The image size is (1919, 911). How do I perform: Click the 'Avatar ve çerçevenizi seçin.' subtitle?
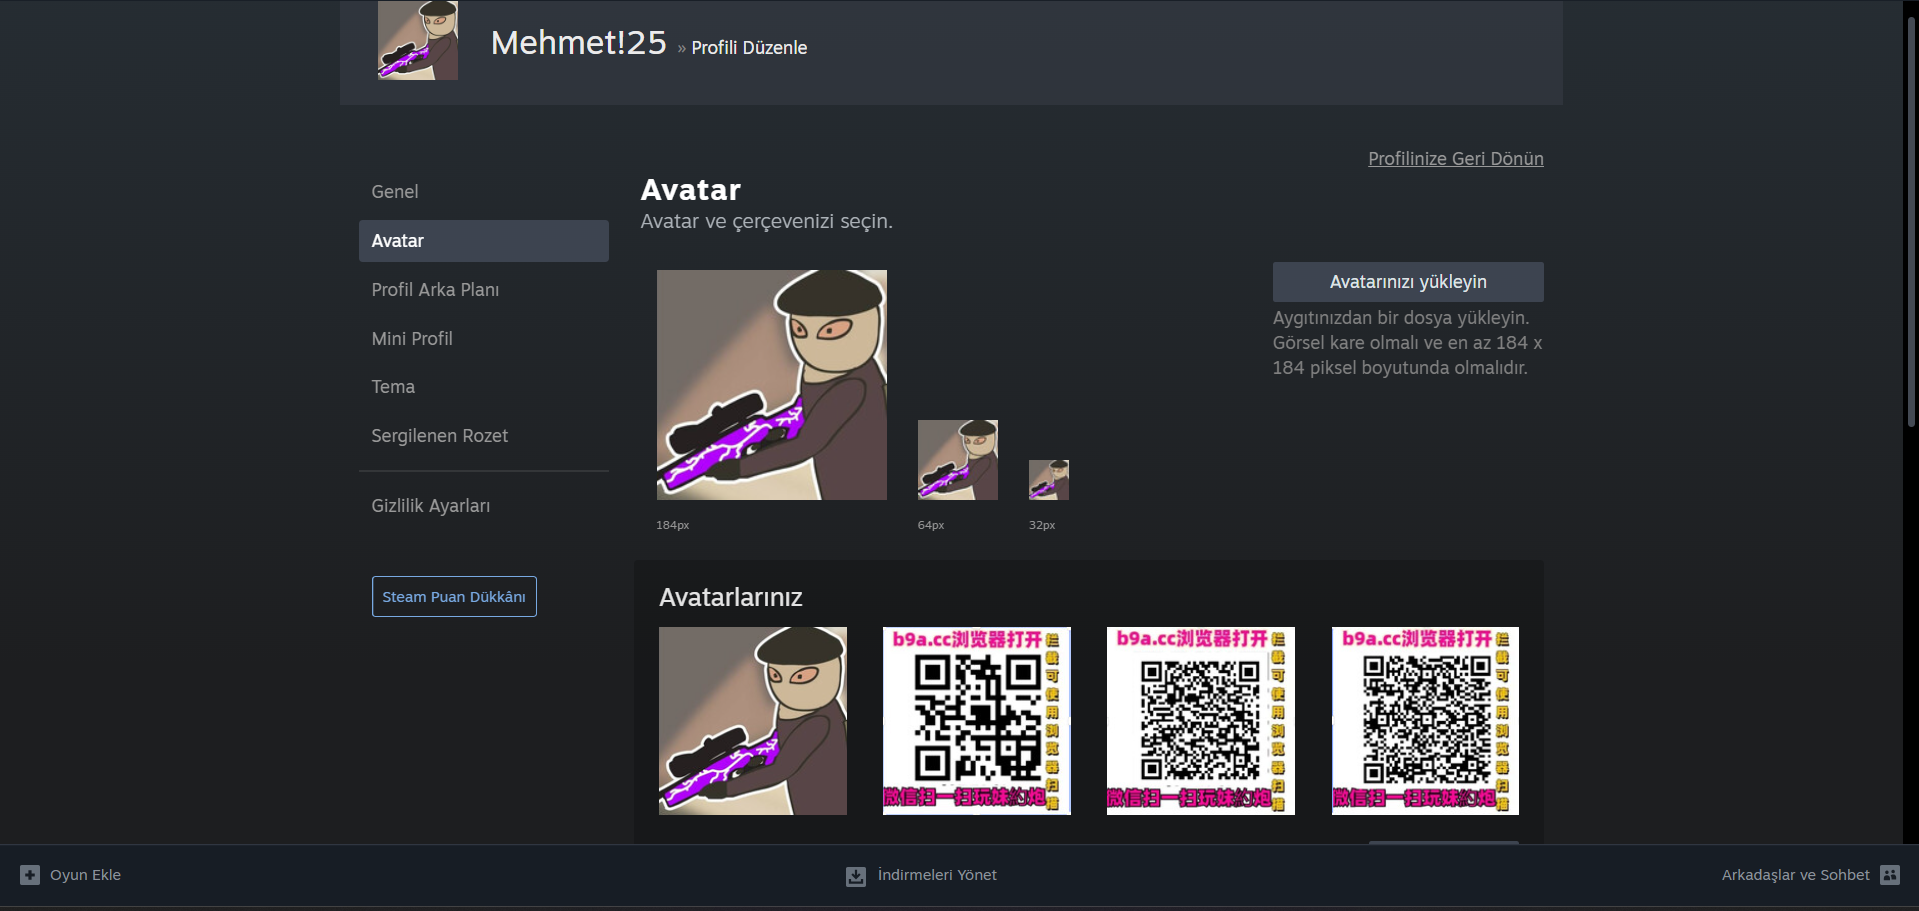coord(767,222)
